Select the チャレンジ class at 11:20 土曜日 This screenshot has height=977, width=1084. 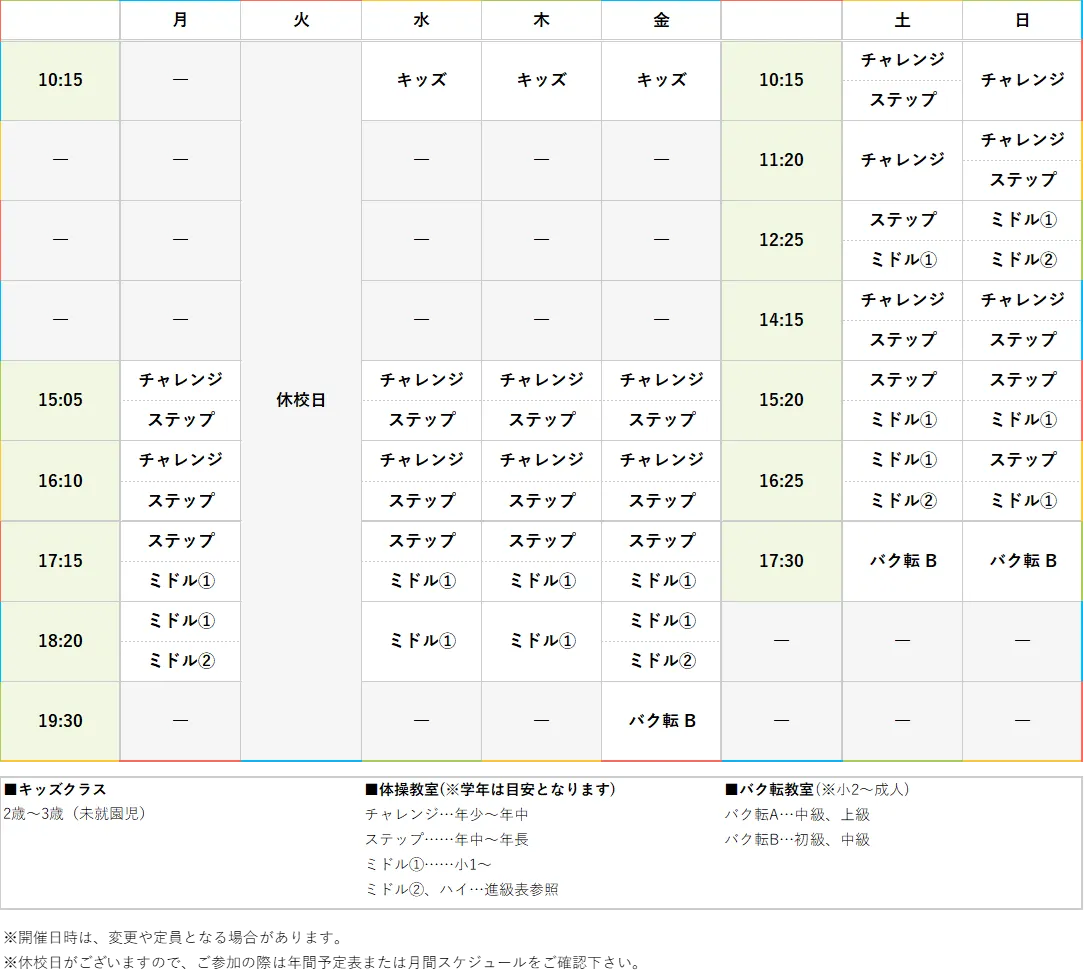click(x=901, y=160)
